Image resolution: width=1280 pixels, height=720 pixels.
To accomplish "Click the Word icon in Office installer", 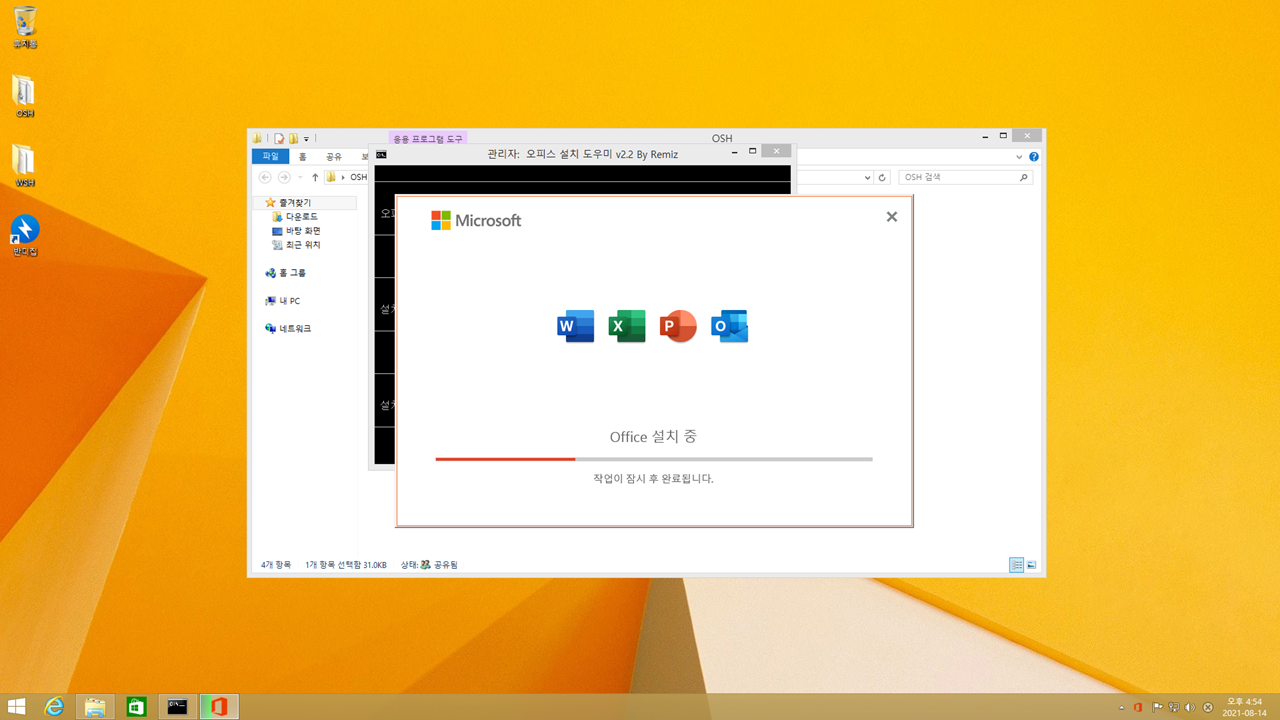I will pyautogui.click(x=575, y=326).
